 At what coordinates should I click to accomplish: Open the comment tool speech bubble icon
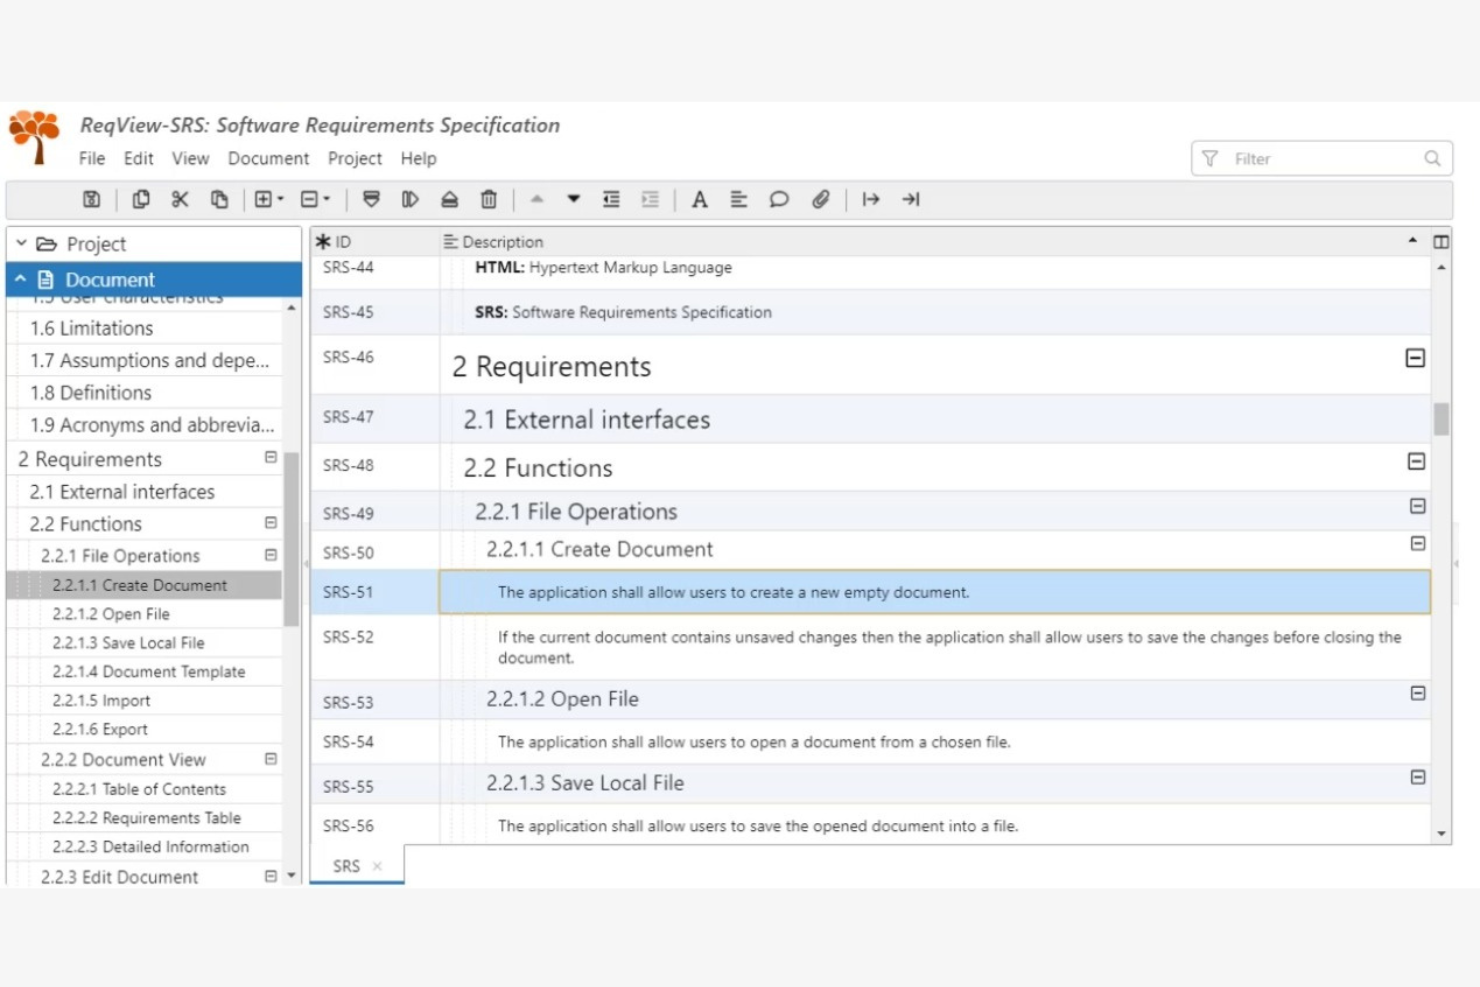coord(779,199)
